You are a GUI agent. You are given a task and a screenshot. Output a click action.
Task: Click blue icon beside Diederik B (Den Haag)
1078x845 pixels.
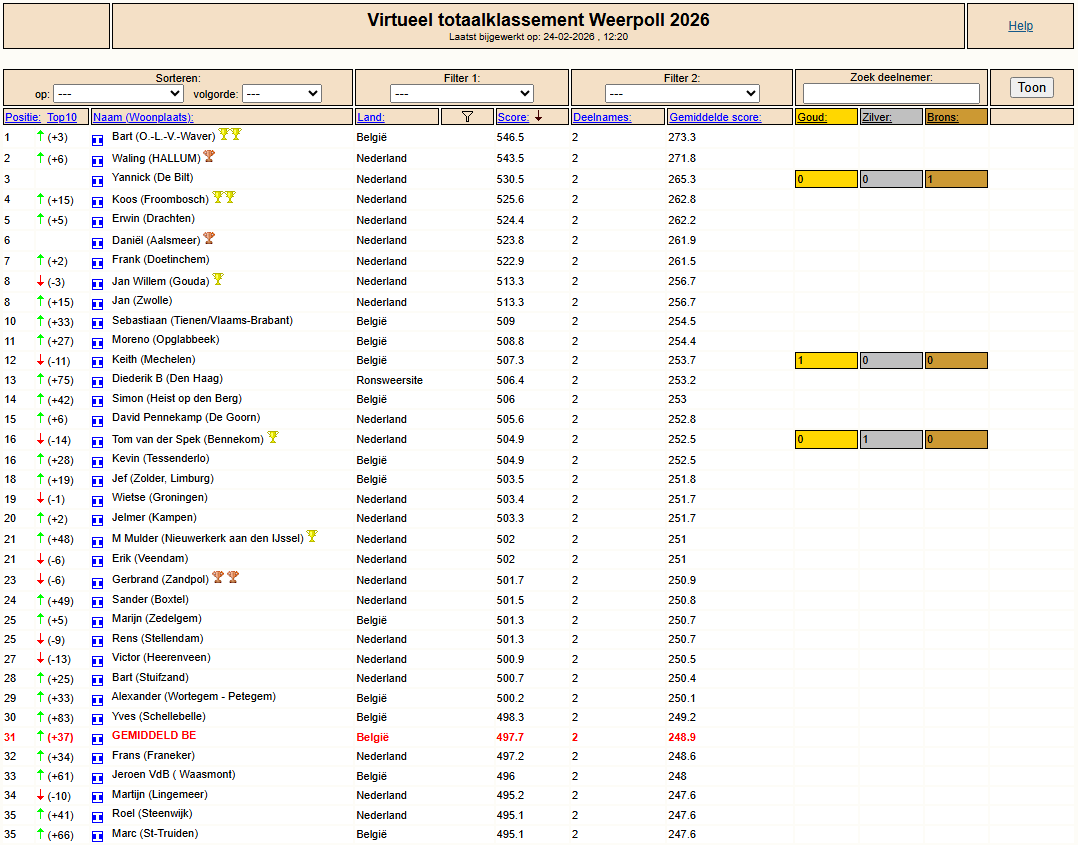[x=98, y=382]
